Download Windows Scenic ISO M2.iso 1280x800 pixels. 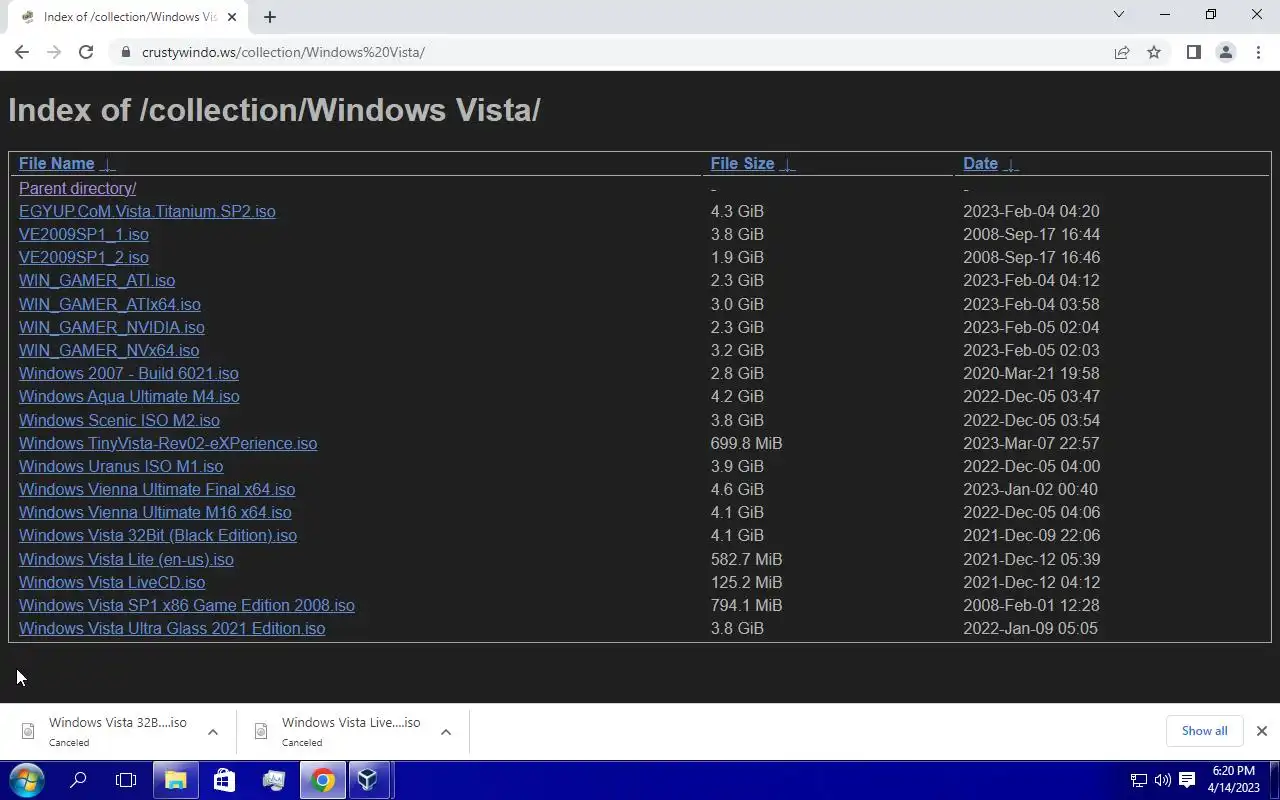pos(119,420)
